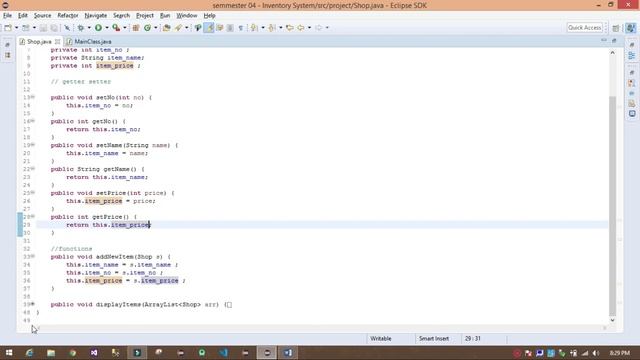
Task: Click the Save All toolbar icon
Action: 54,28
